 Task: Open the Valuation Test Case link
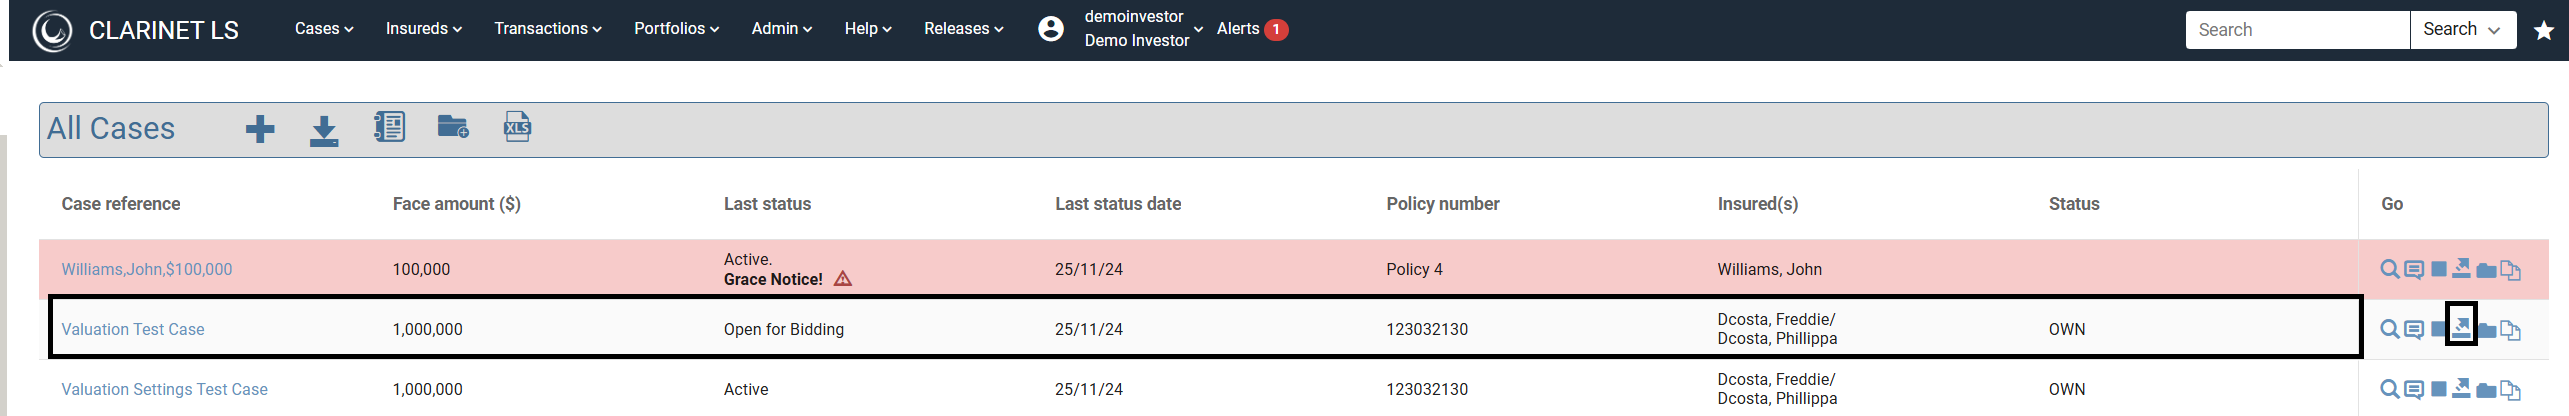pyautogui.click(x=133, y=329)
